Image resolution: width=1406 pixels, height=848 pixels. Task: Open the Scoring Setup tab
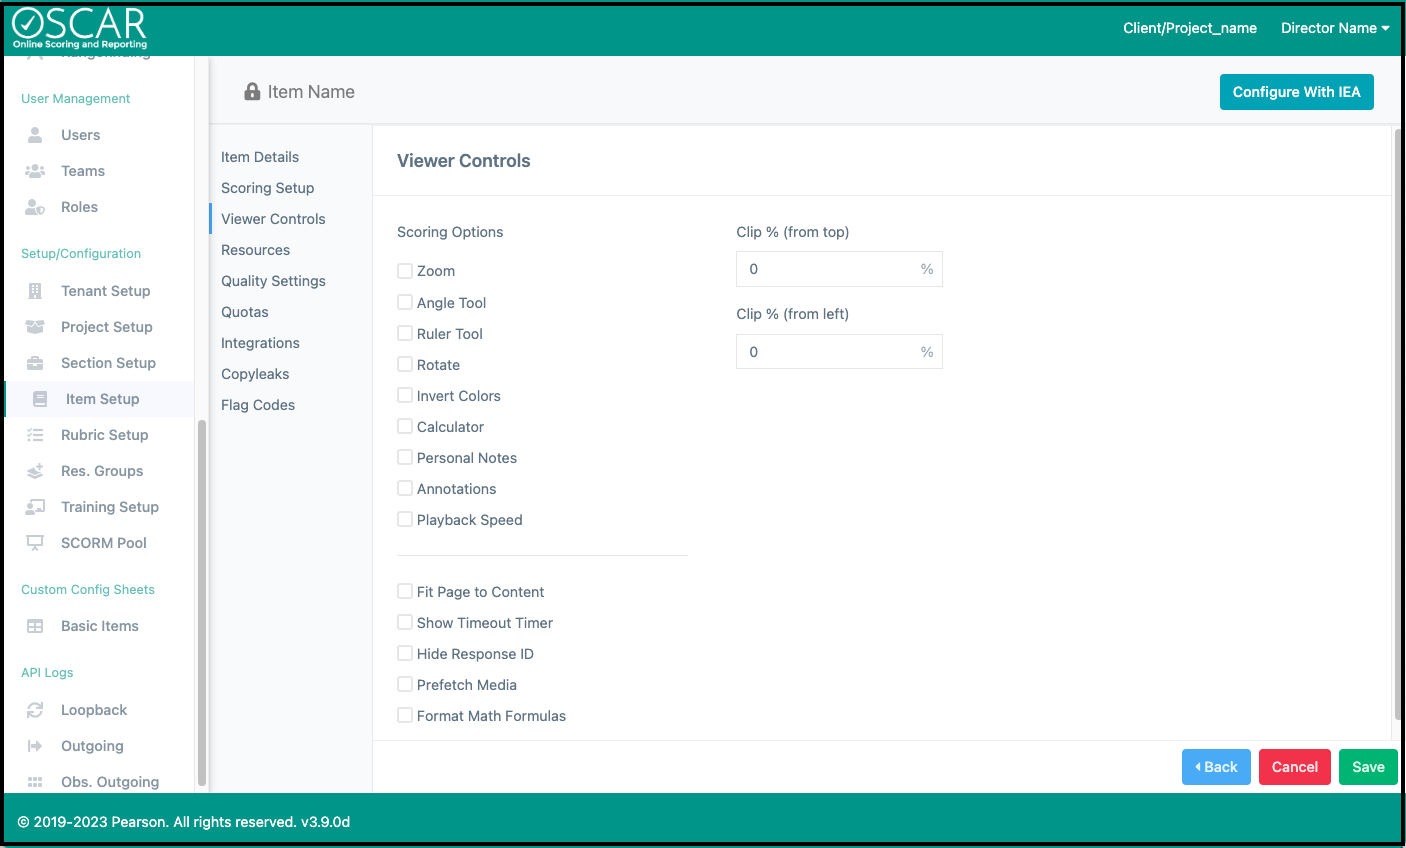tap(267, 188)
